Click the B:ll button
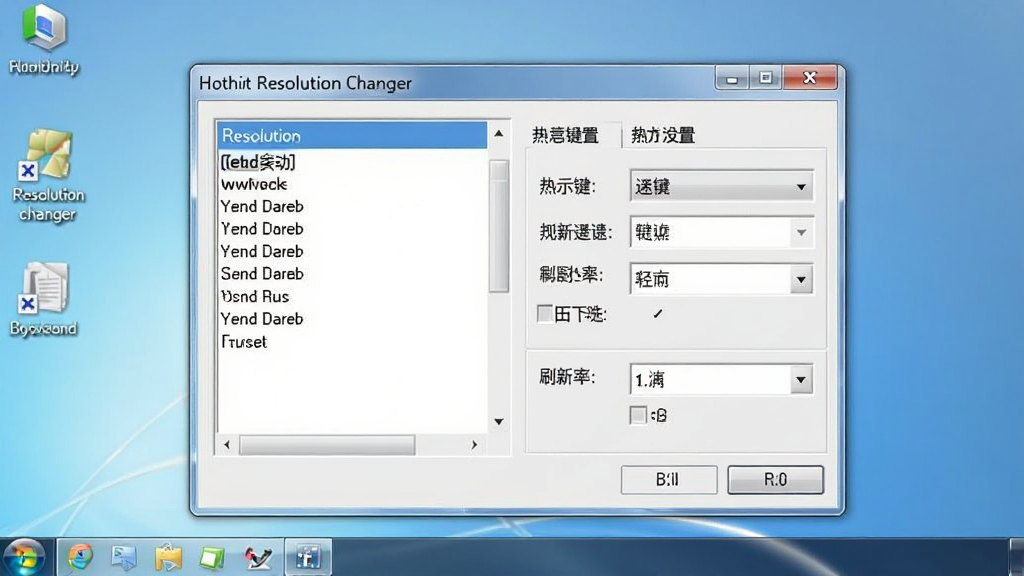Screen dimensions: 1024x576 tap(669, 480)
